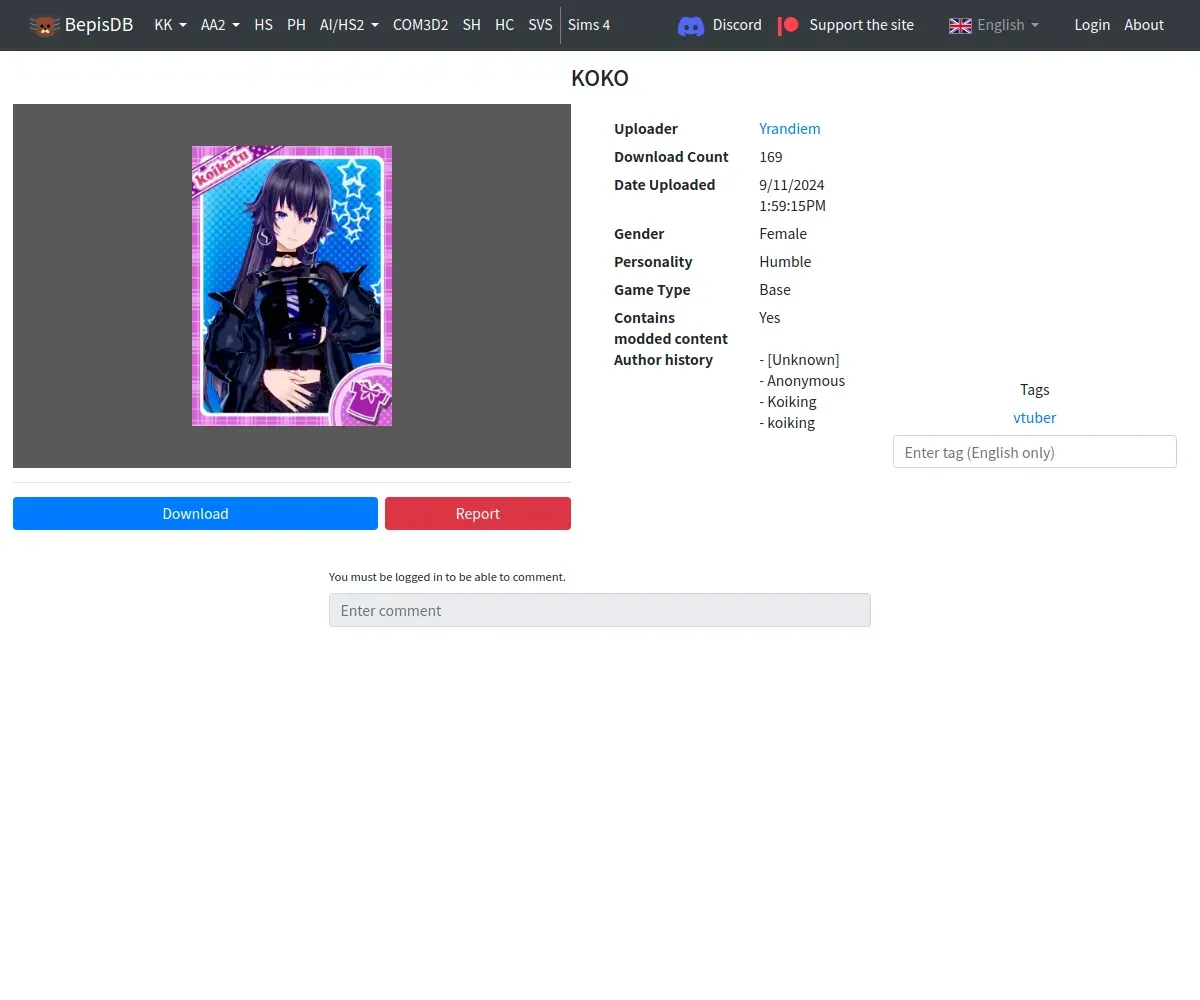Click Support the site link
The height and width of the screenshot is (1000, 1200).
click(x=861, y=25)
